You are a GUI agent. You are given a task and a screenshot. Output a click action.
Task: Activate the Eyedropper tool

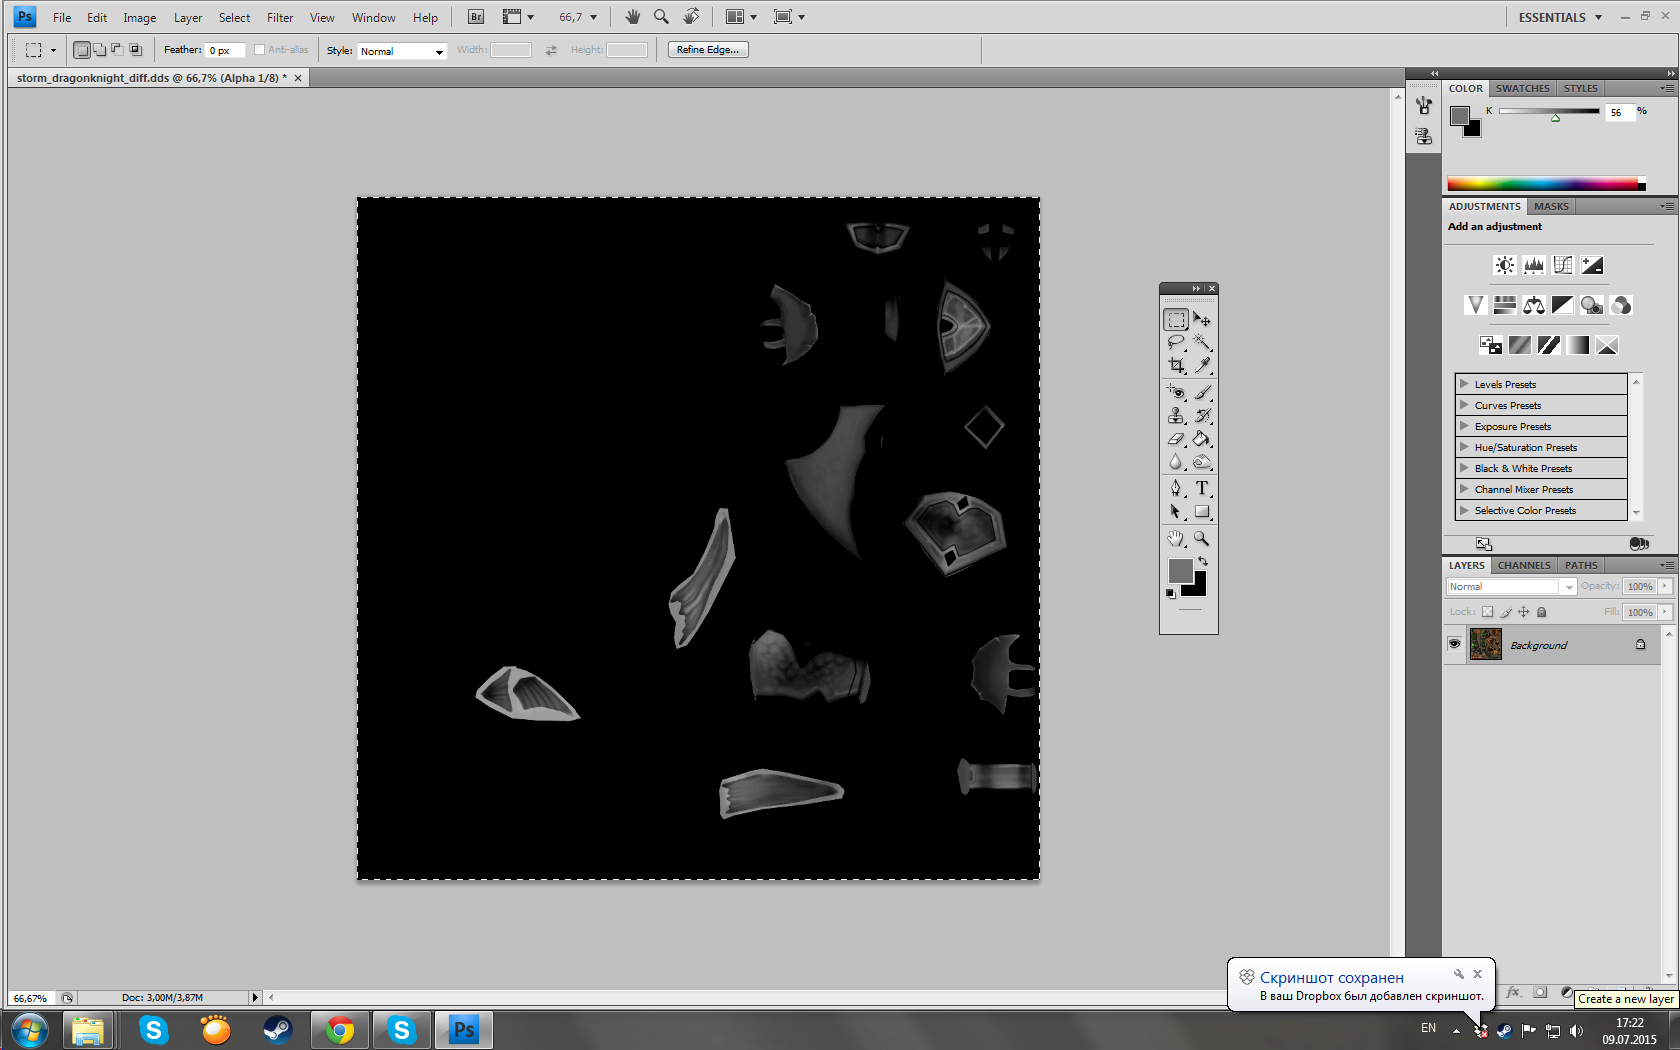pyautogui.click(x=1202, y=366)
